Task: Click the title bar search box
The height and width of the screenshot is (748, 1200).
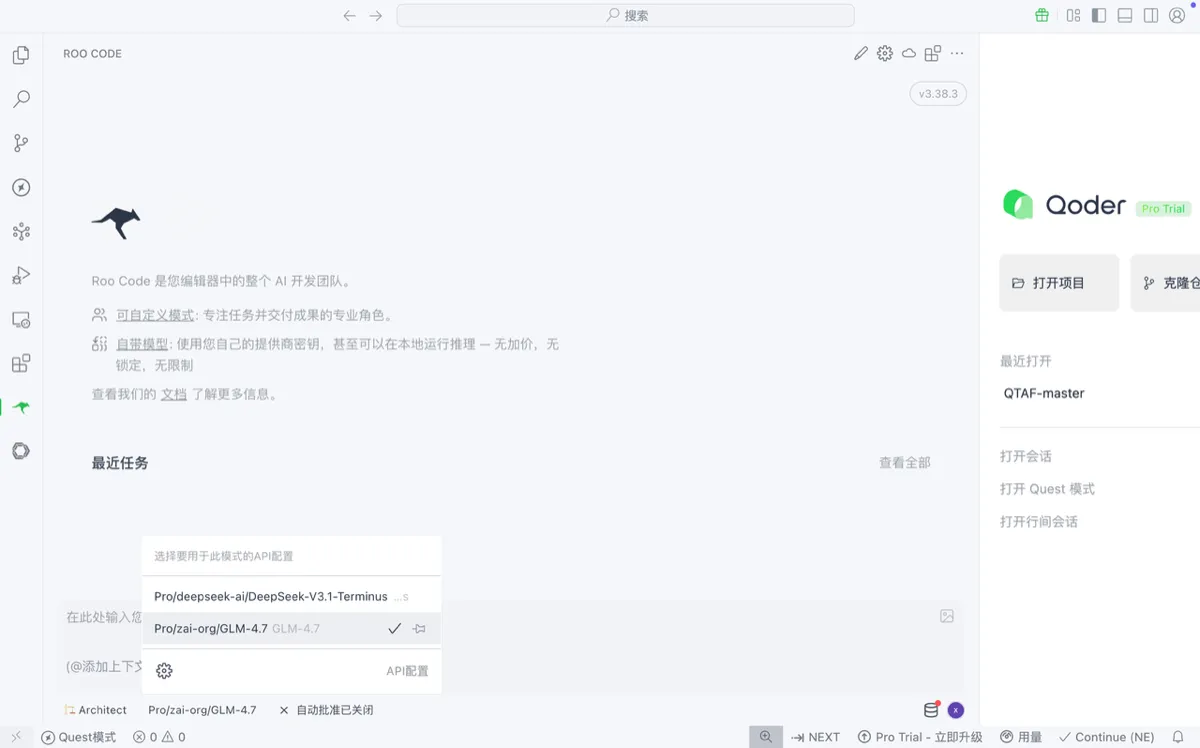Action: click(x=625, y=15)
